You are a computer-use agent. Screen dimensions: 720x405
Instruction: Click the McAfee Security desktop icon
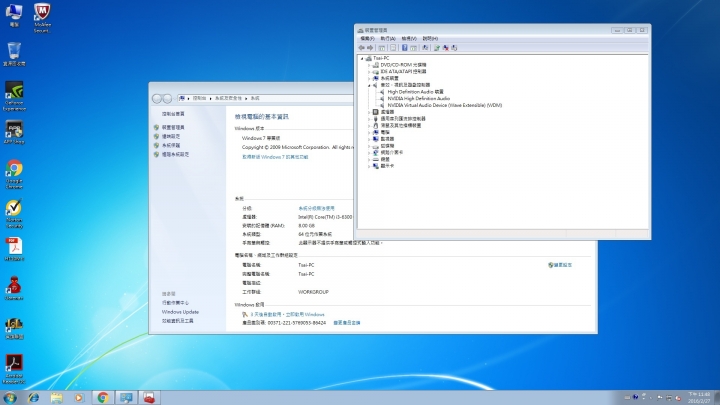click(42, 18)
